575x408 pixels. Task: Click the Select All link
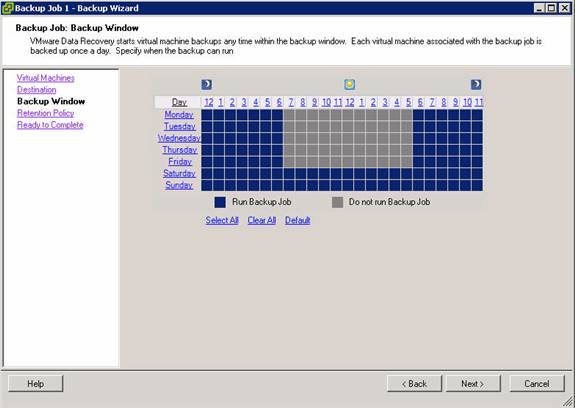click(222, 220)
